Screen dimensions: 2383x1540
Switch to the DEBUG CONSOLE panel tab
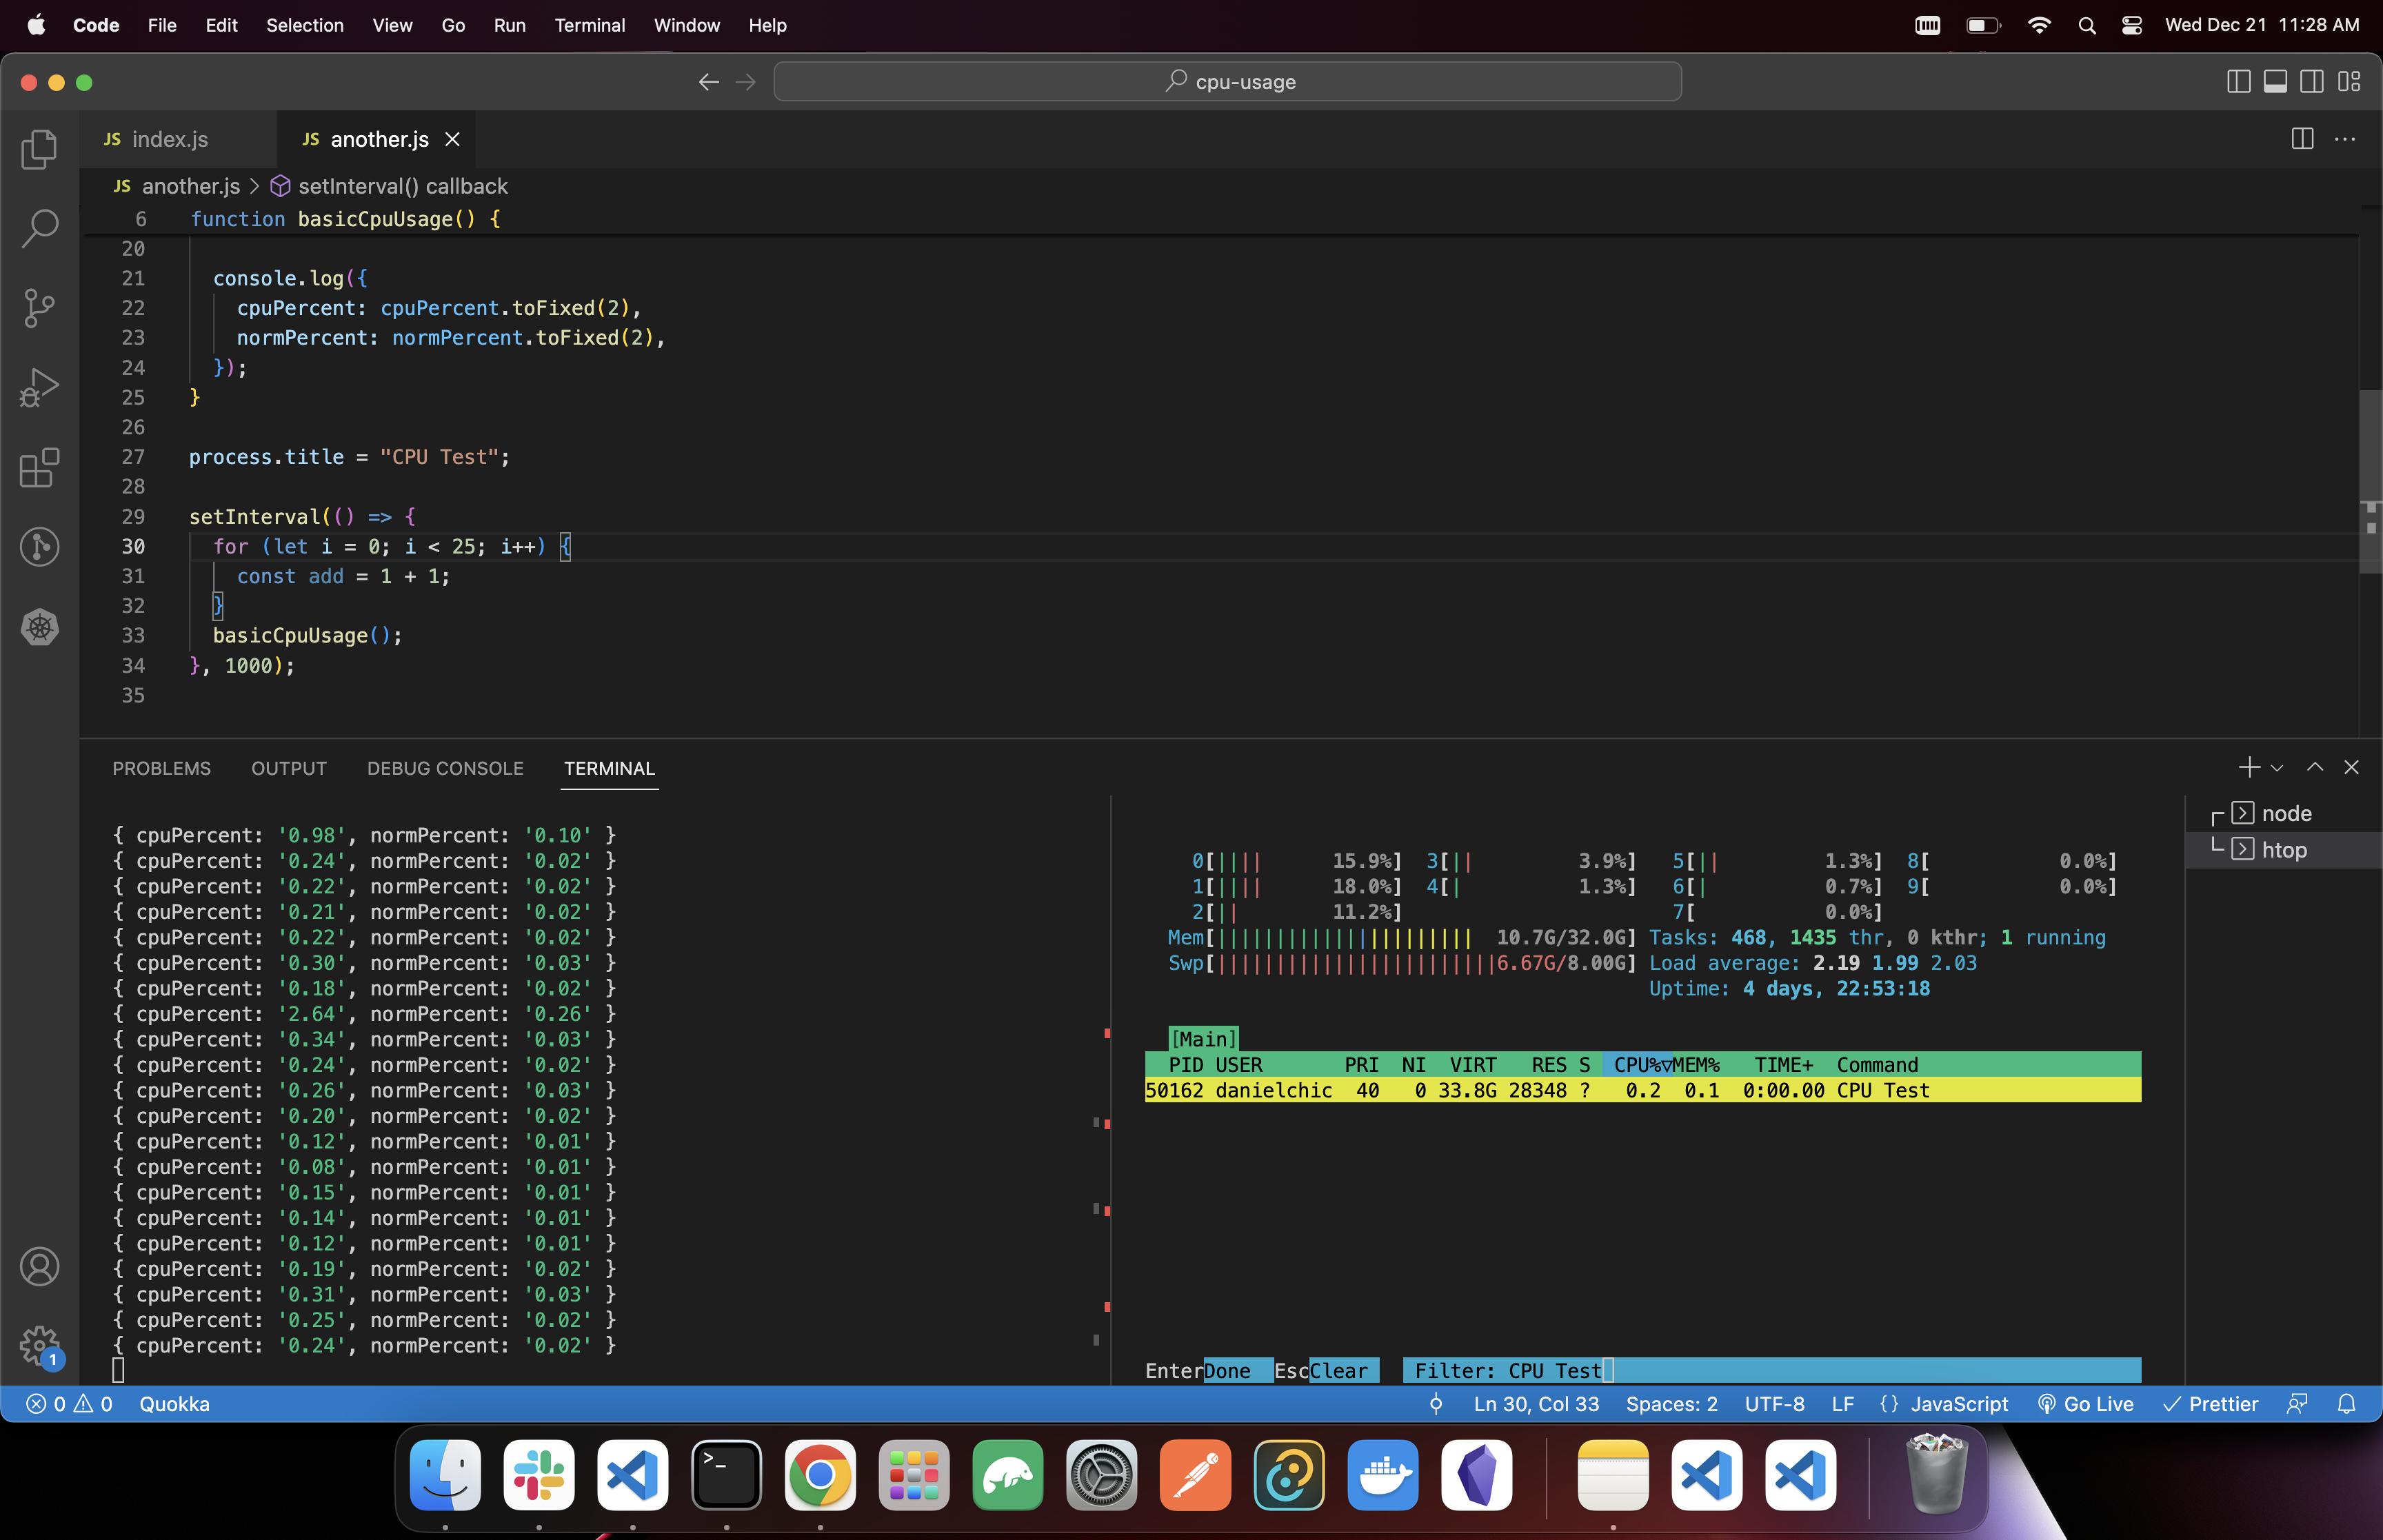point(445,768)
